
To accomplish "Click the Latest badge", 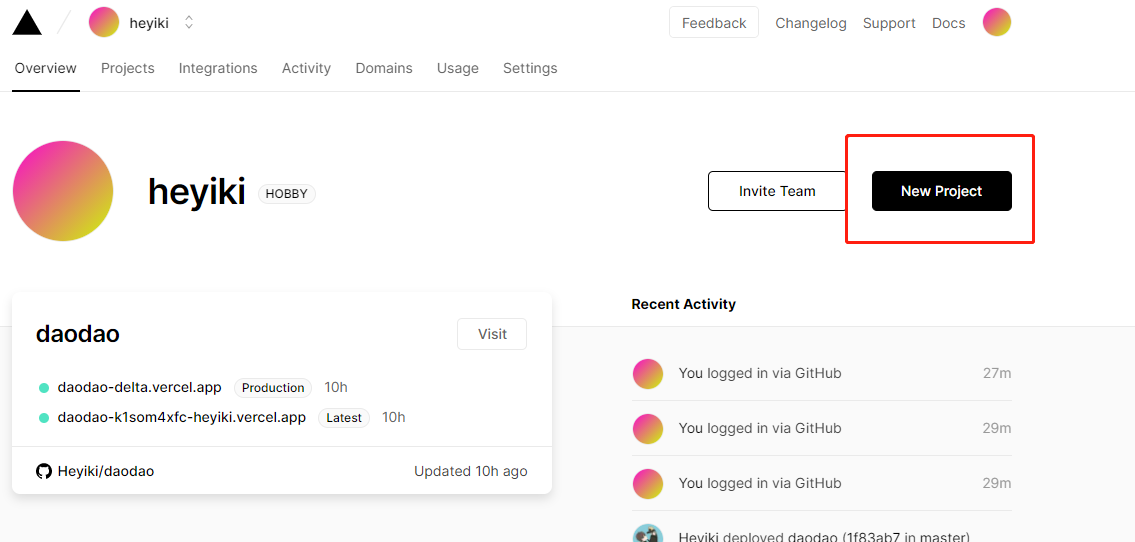I will pyautogui.click(x=344, y=418).
